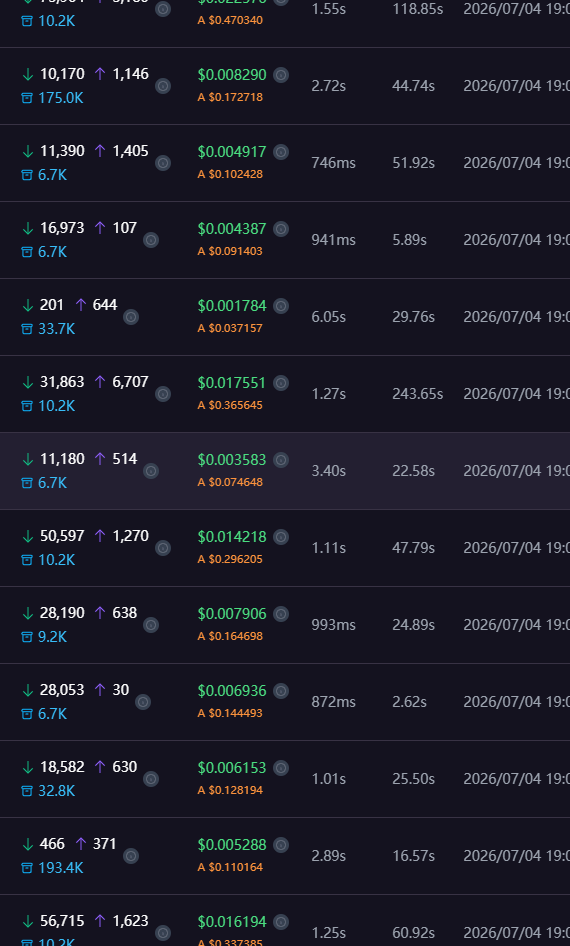570x946 pixels.
Task: Click info icon next to $0.014218
Action: pyautogui.click(x=280, y=537)
